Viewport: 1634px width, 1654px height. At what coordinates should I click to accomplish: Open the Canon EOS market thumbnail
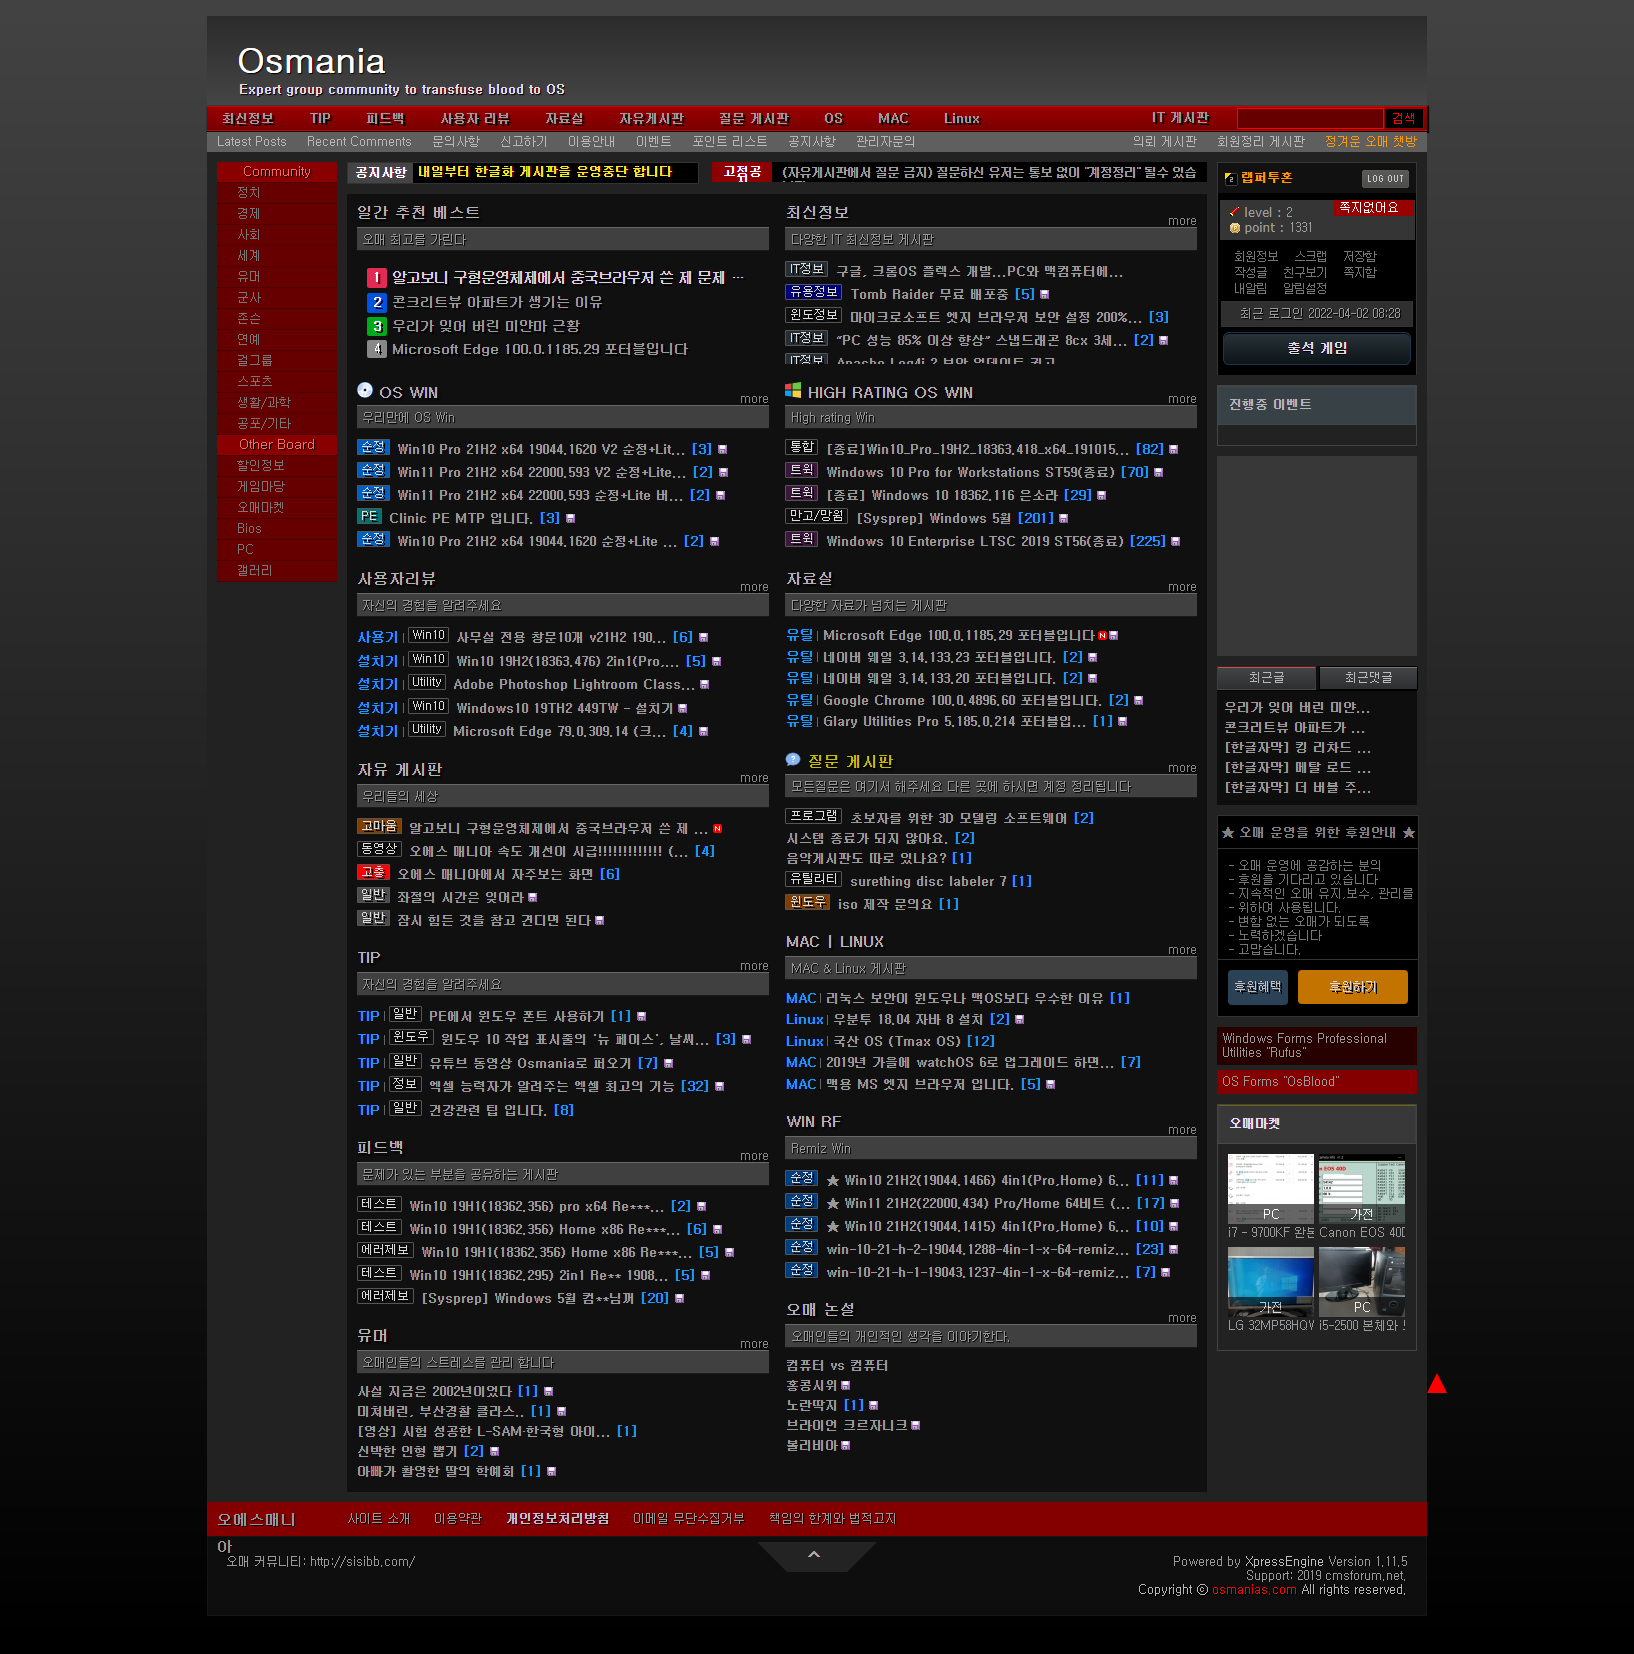[x=1362, y=1189]
